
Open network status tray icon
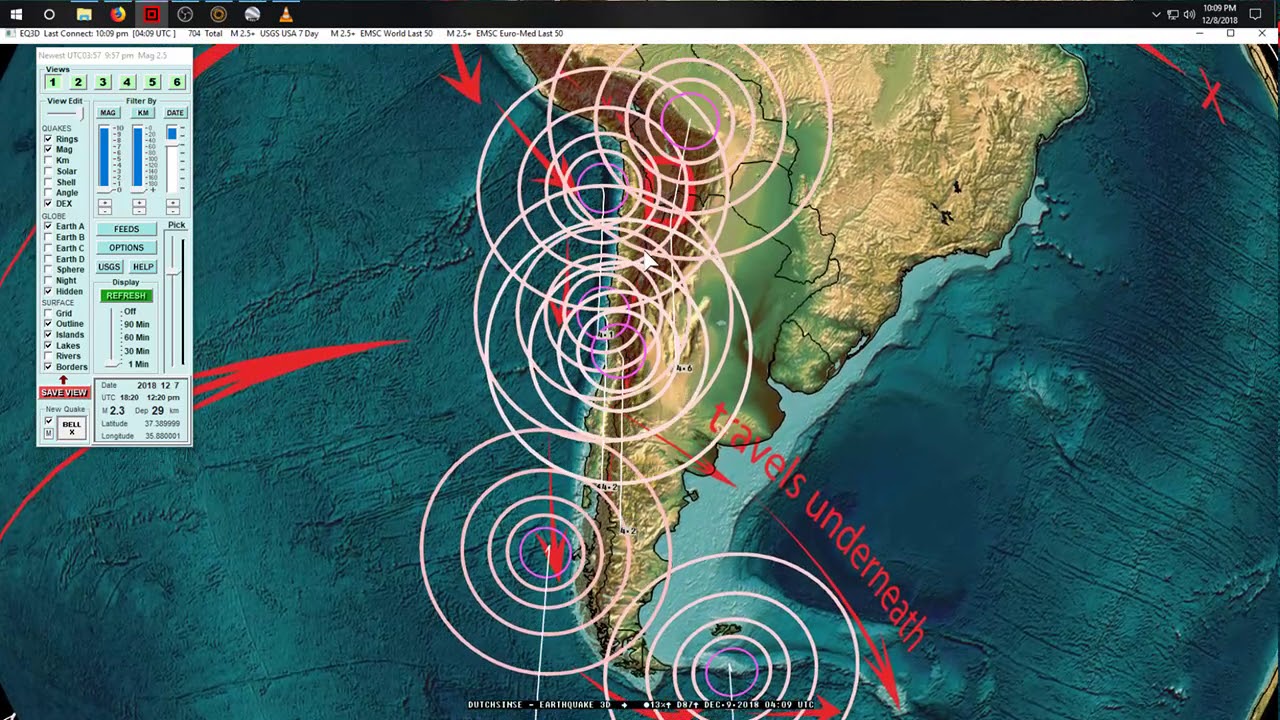point(1173,14)
